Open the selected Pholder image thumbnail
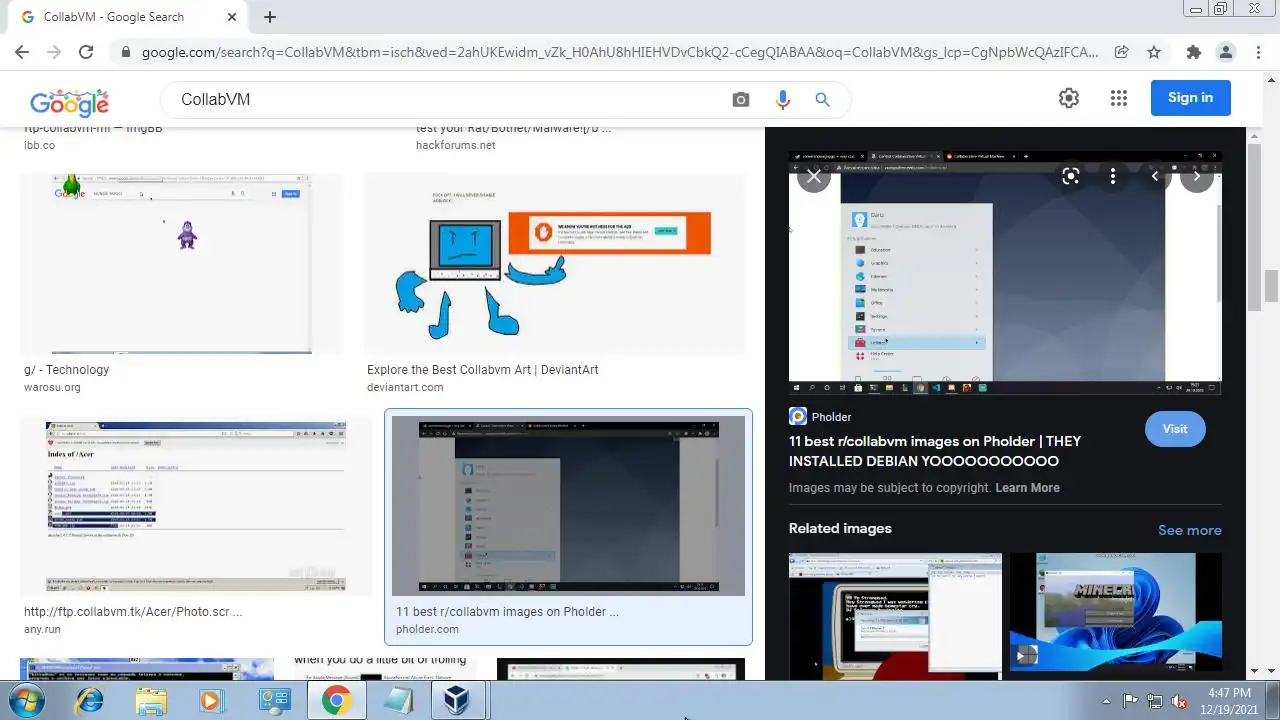The width and height of the screenshot is (1280, 720). tap(568, 506)
